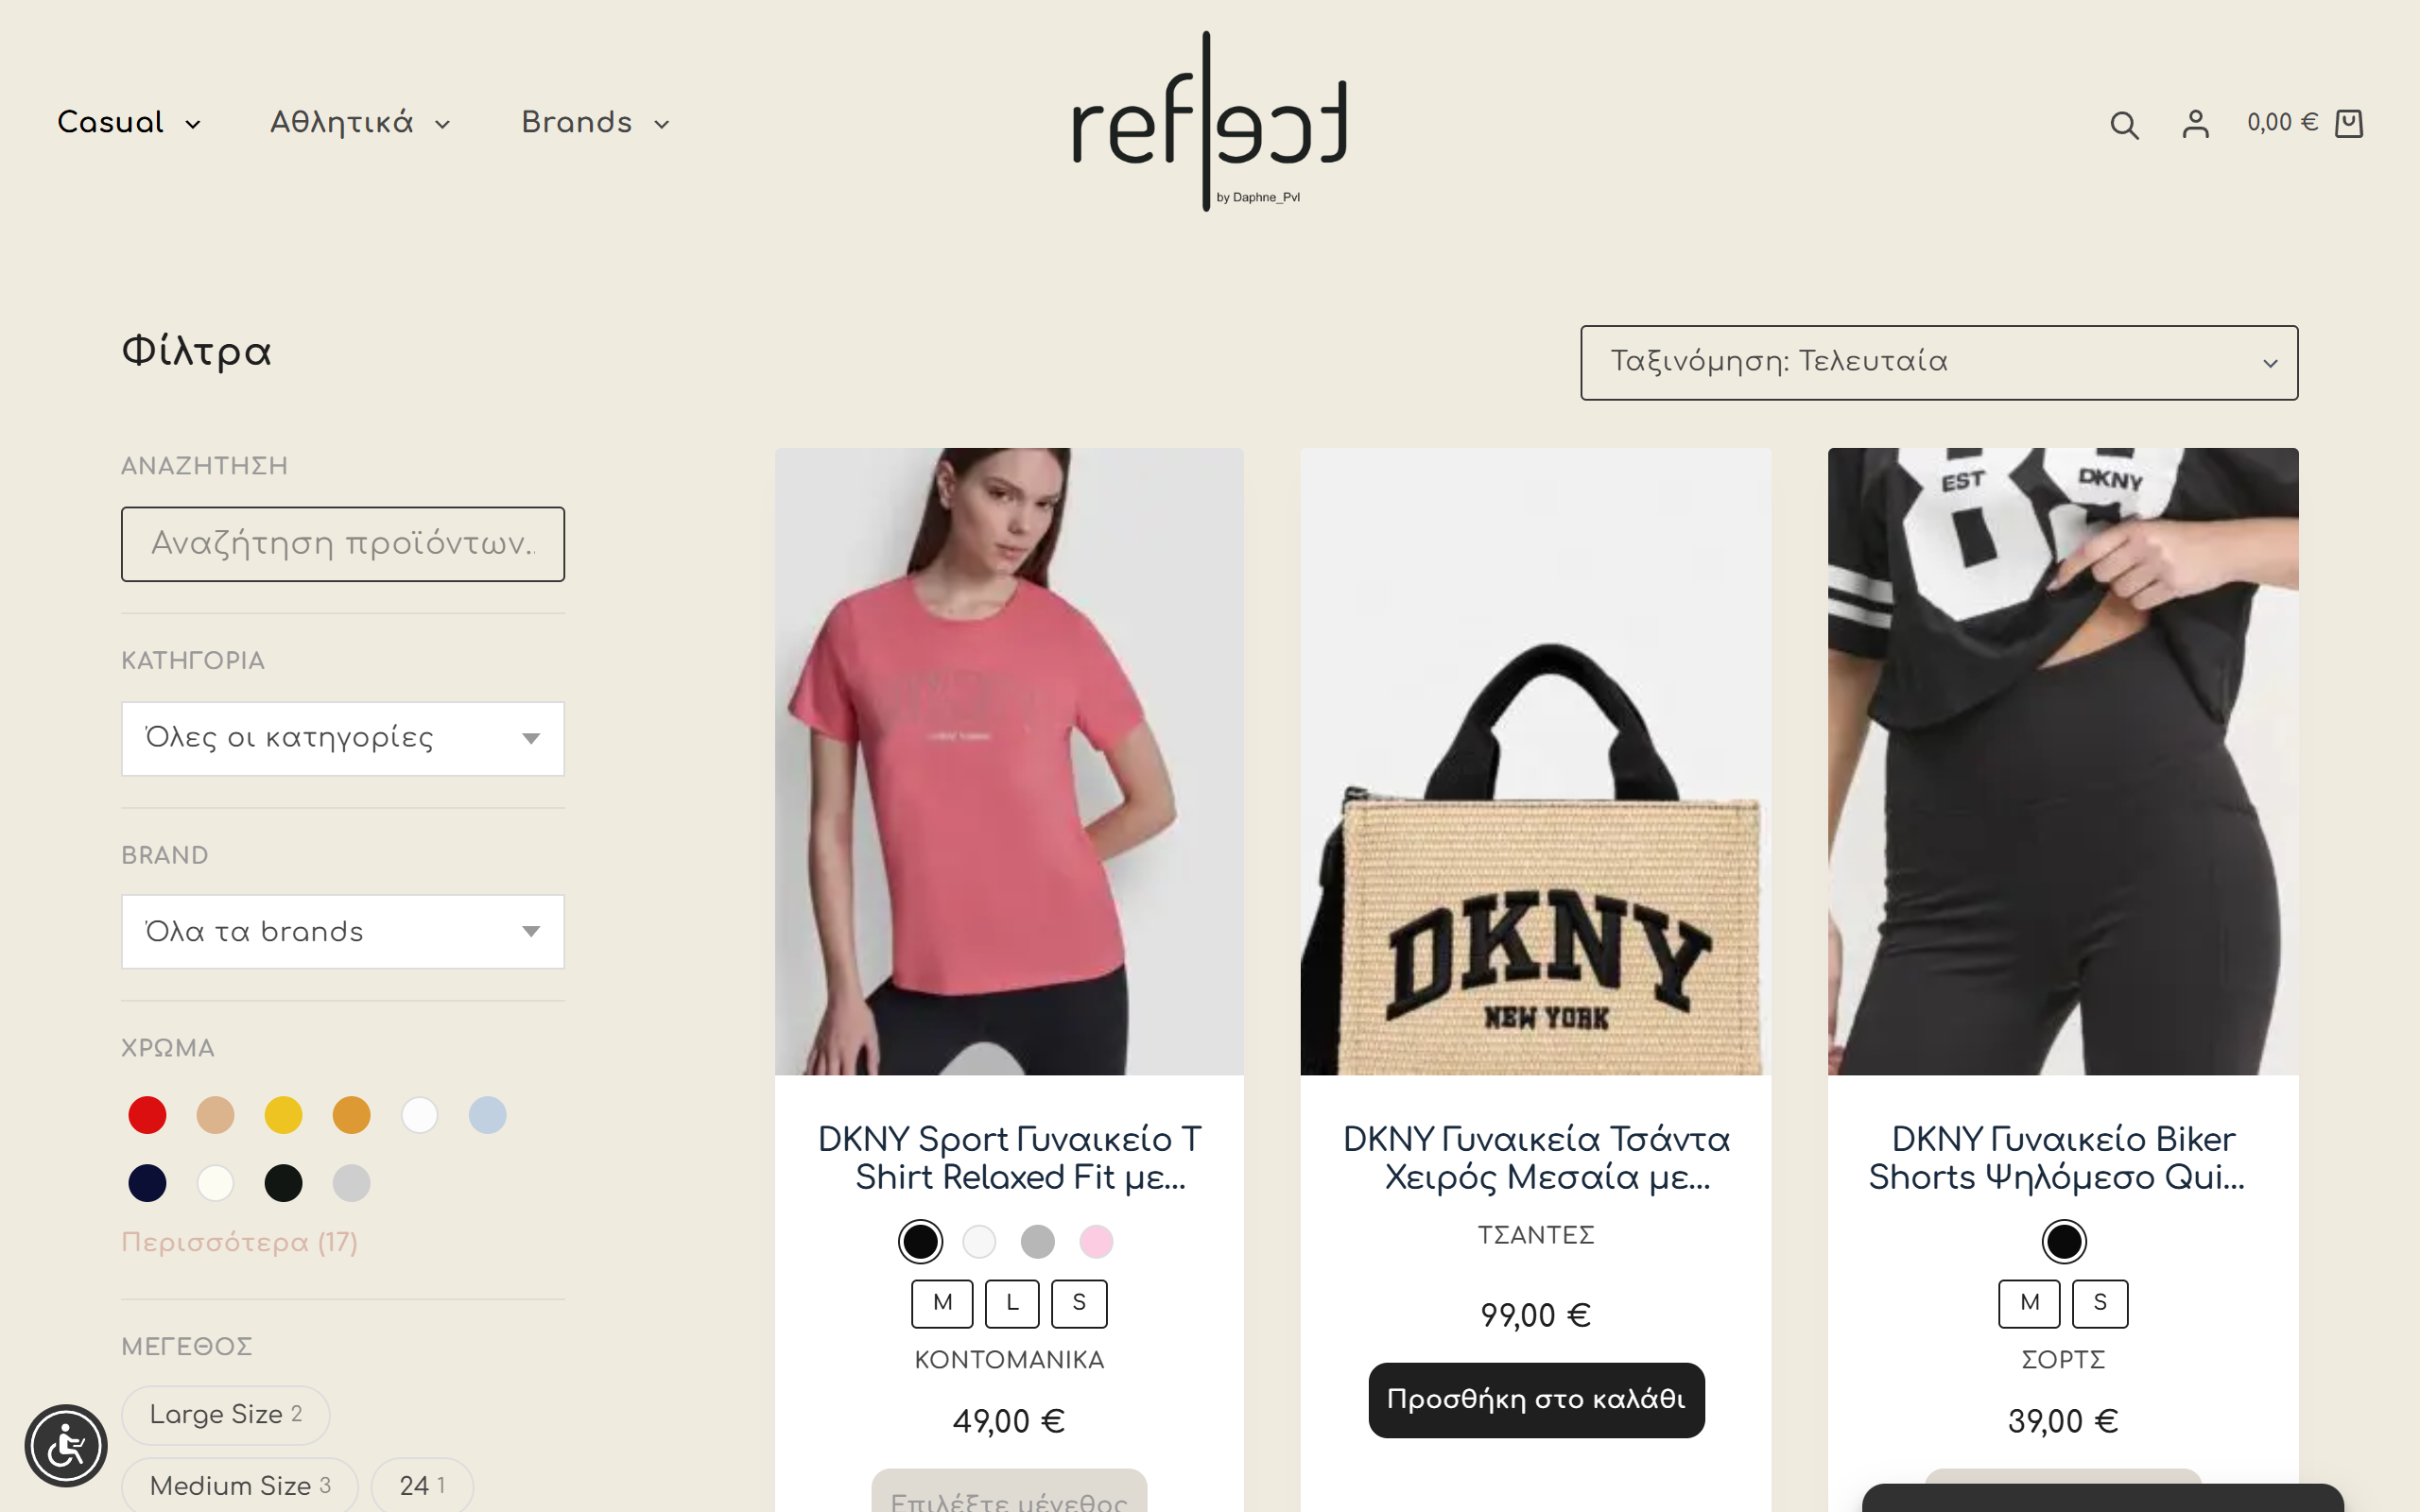Choose pink color swatch on DKNY T-shirt
Screen dimensions: 2420x1512
pyautogui.click(x=1096, y=1242)
